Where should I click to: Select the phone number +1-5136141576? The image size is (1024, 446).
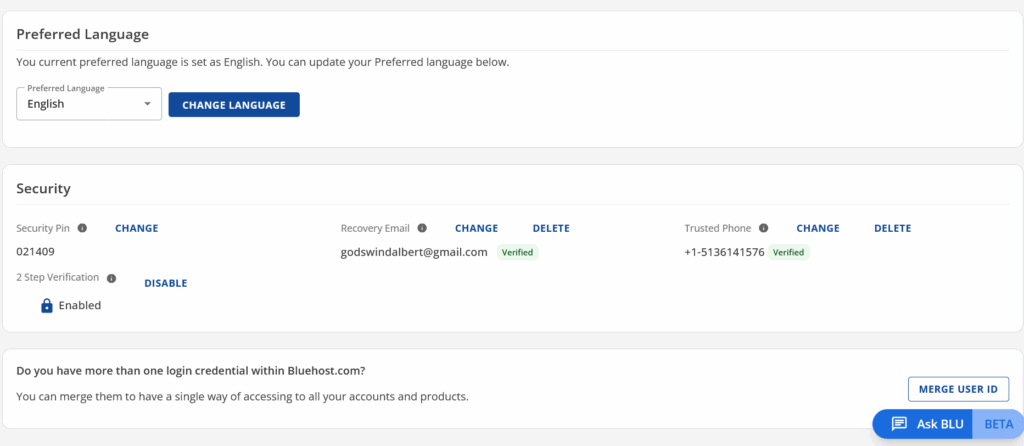[724, 252]
